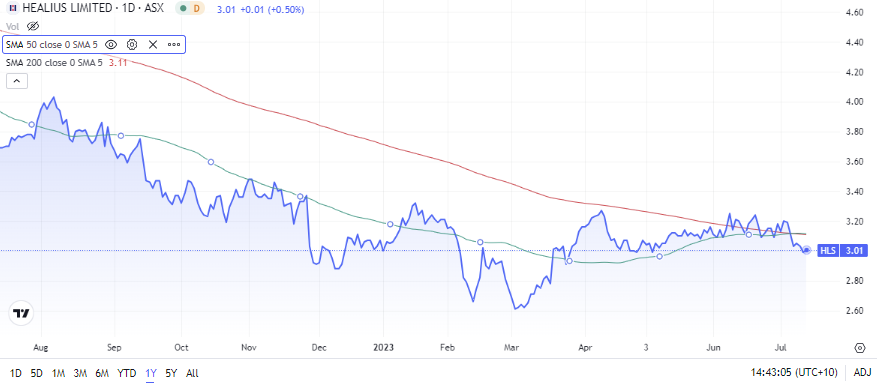This screenshot has width=877, height=385.
Task: Click the orange D data status badge
Action: click(197, 10)
